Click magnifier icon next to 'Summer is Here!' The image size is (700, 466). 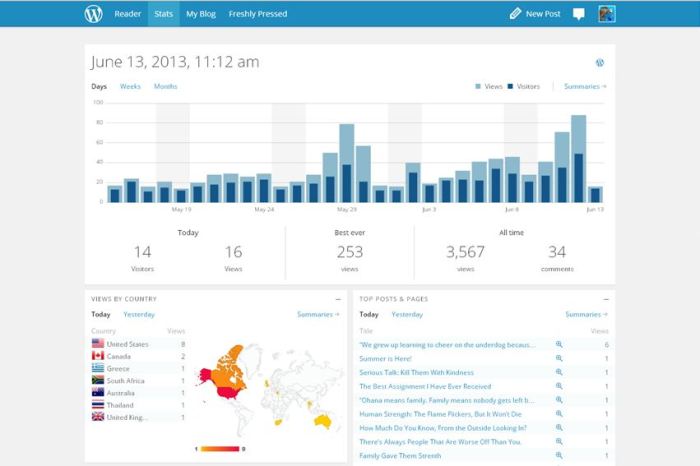pos(559,358)
